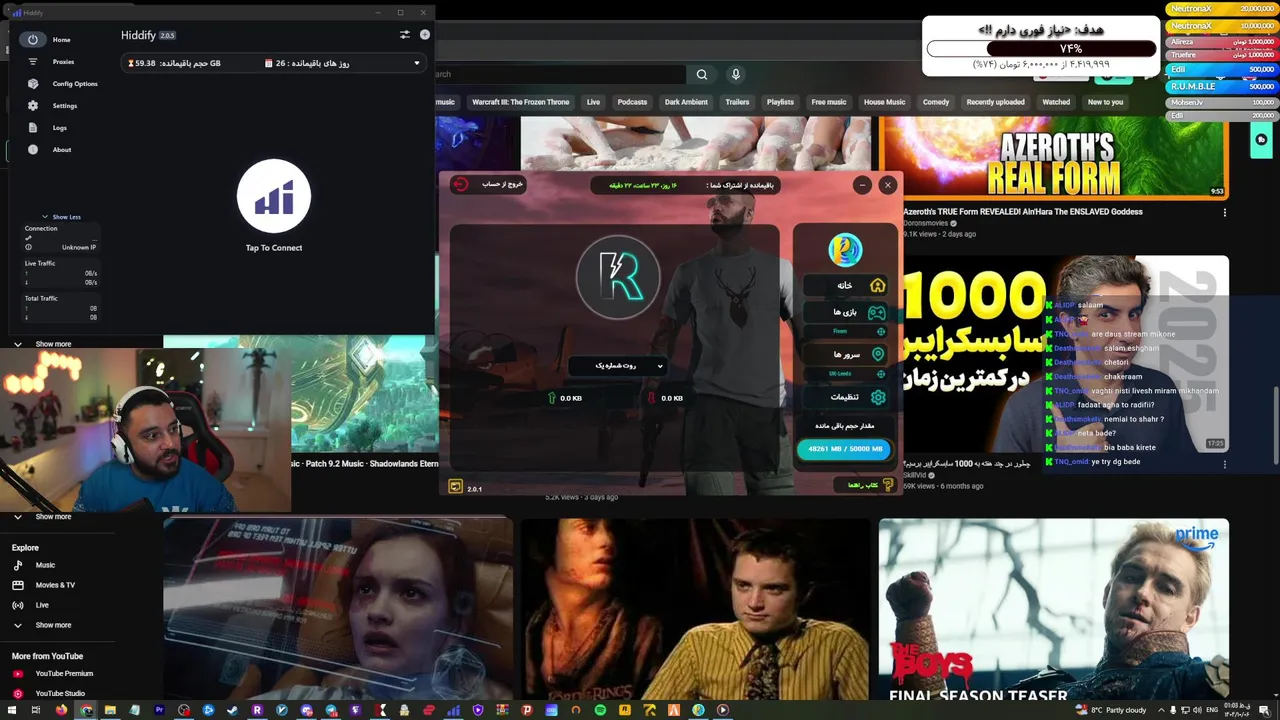Add new profile with plus icon in Hiddify

coord(425,34)
